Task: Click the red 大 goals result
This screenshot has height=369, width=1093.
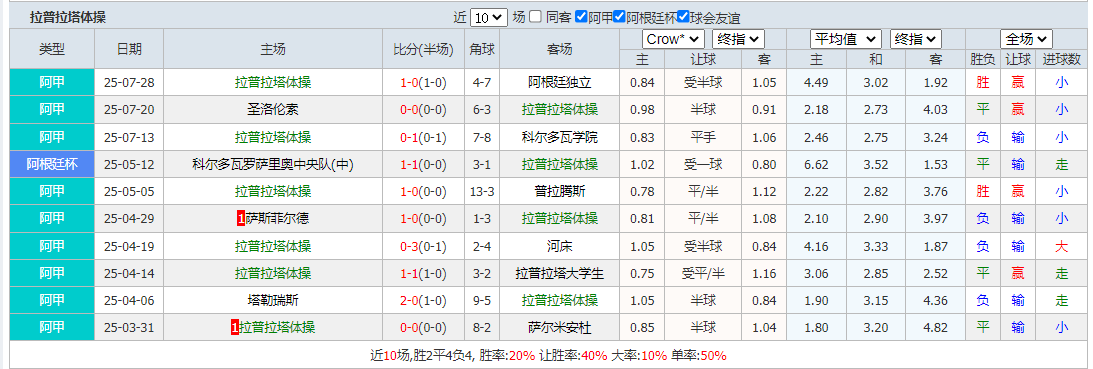Action: point(1062,246)
